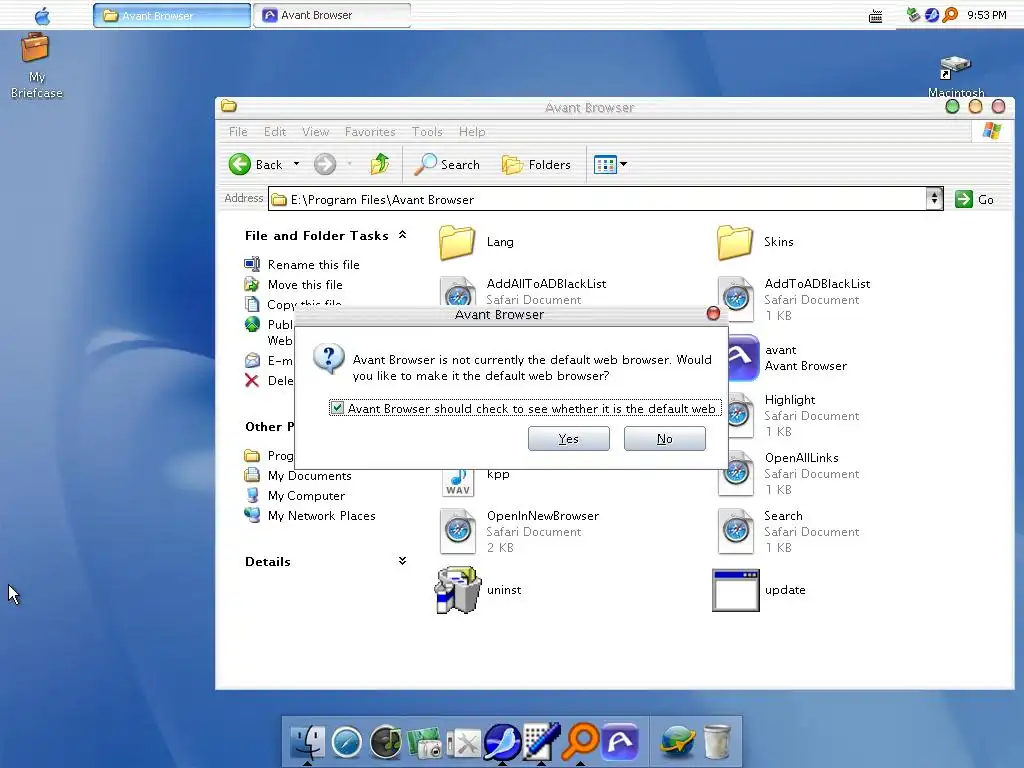The image size is (1024, 768).
Task: Open the View menu
Action: pyautogui.click(x=315, y=132)
